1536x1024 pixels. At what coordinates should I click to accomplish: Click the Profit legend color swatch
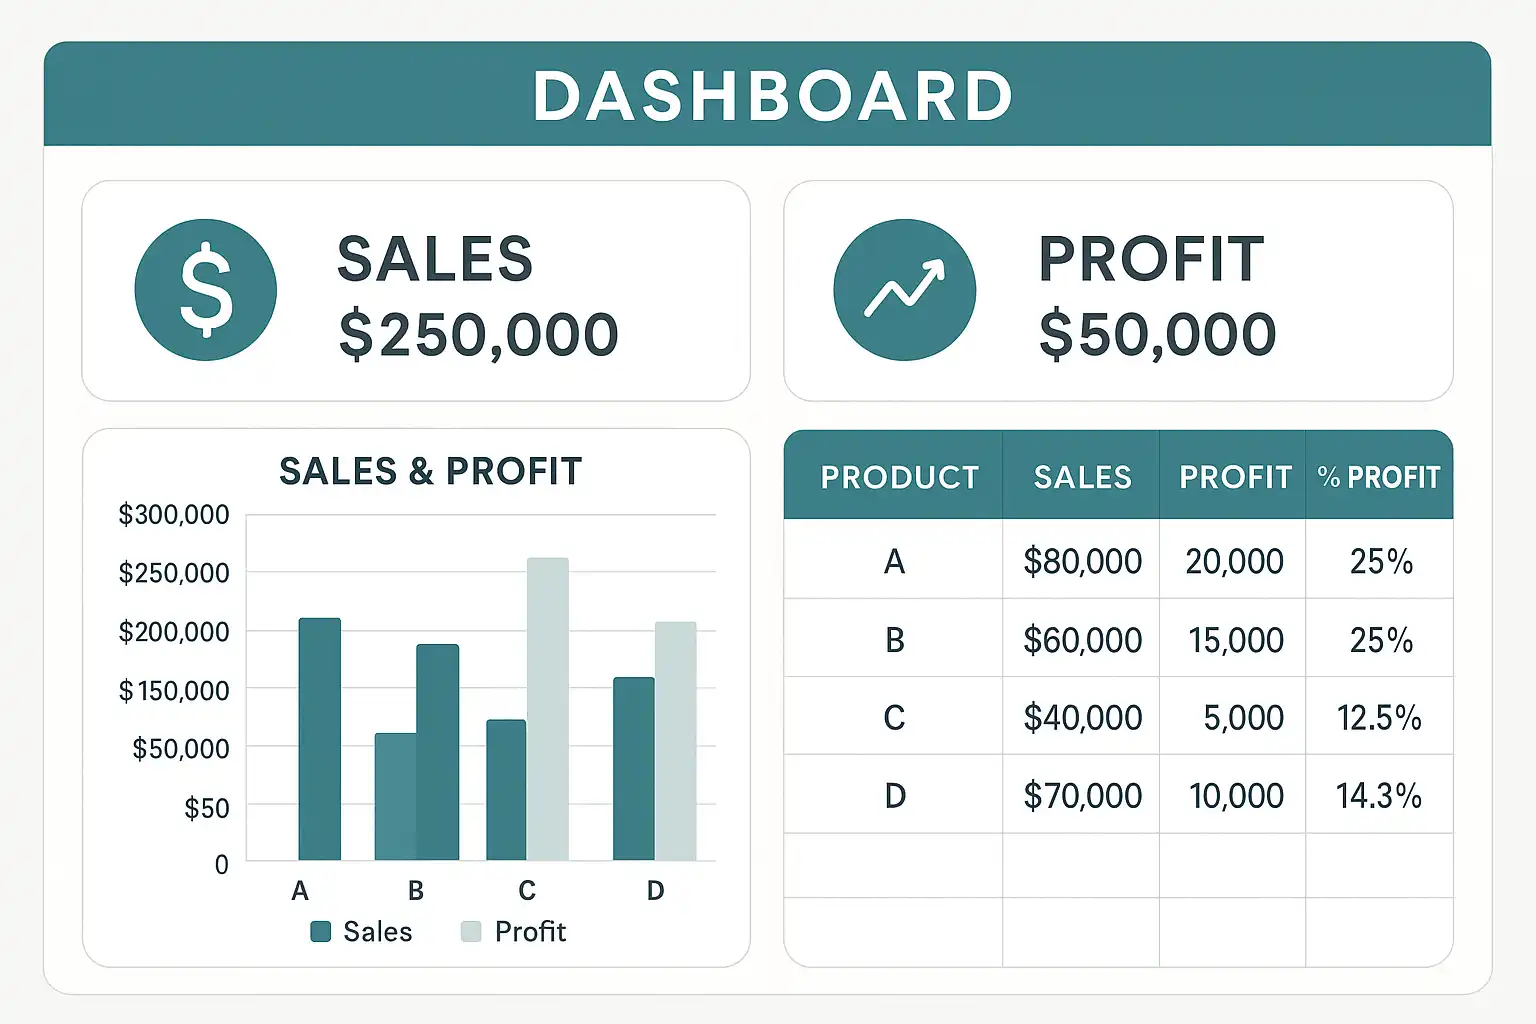click(471, 932)
